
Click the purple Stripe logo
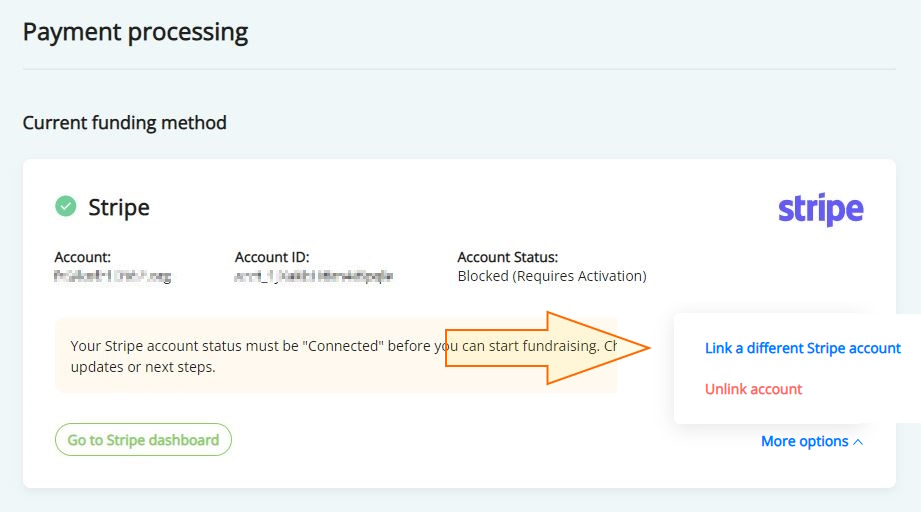[821, 209]
